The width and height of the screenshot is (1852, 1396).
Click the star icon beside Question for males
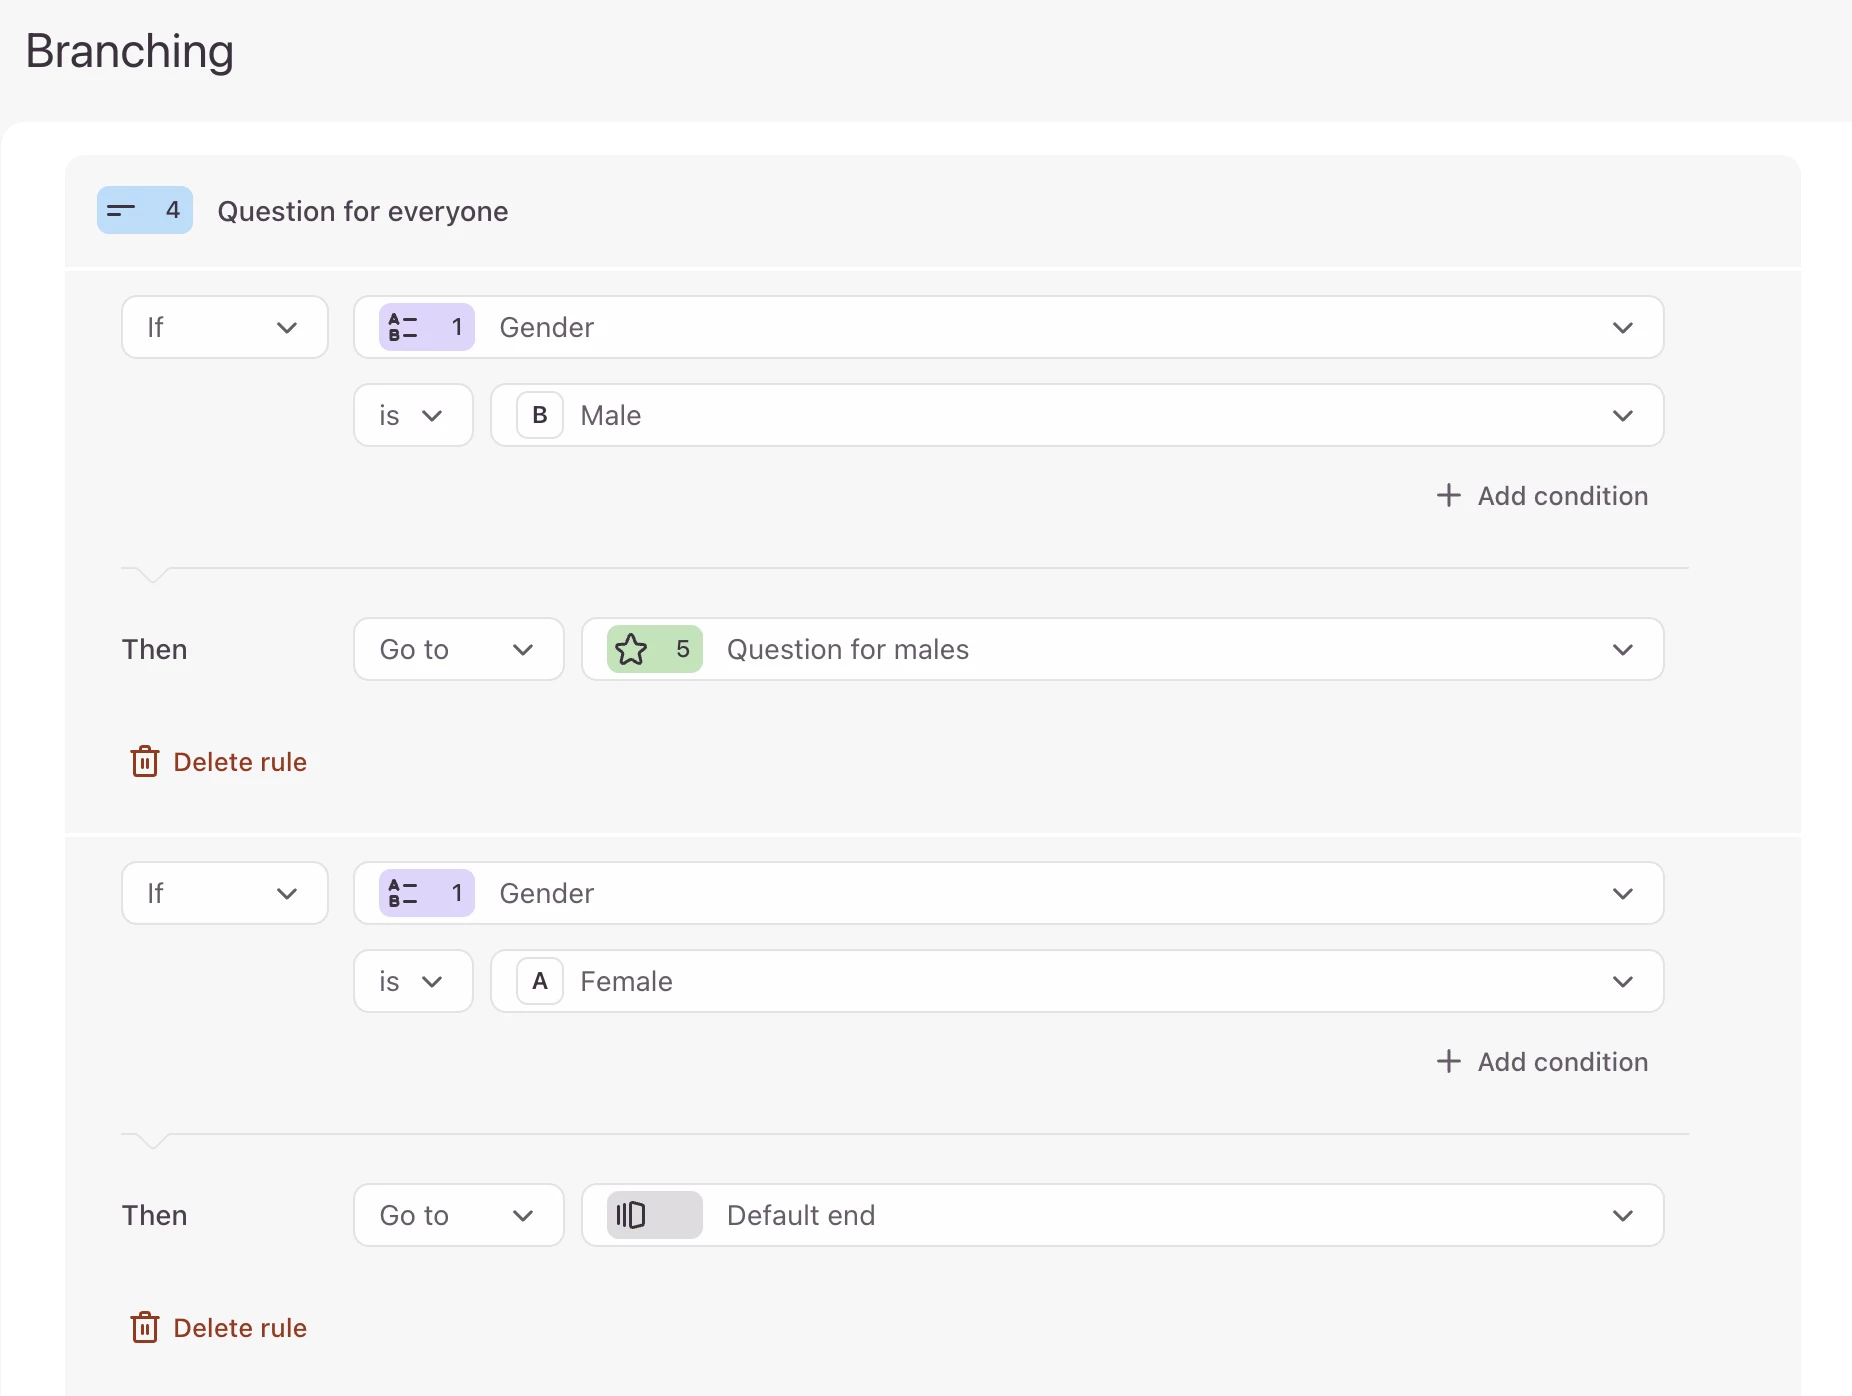pos(632,649)
